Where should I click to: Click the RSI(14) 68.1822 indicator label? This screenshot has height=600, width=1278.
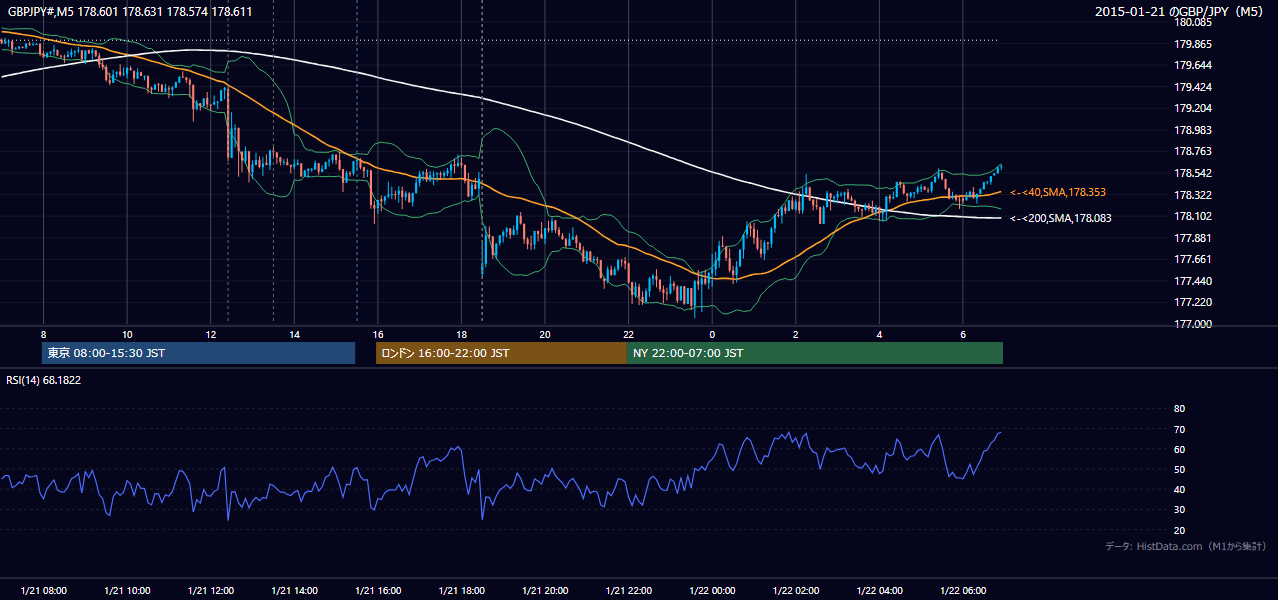click(45, 380)
